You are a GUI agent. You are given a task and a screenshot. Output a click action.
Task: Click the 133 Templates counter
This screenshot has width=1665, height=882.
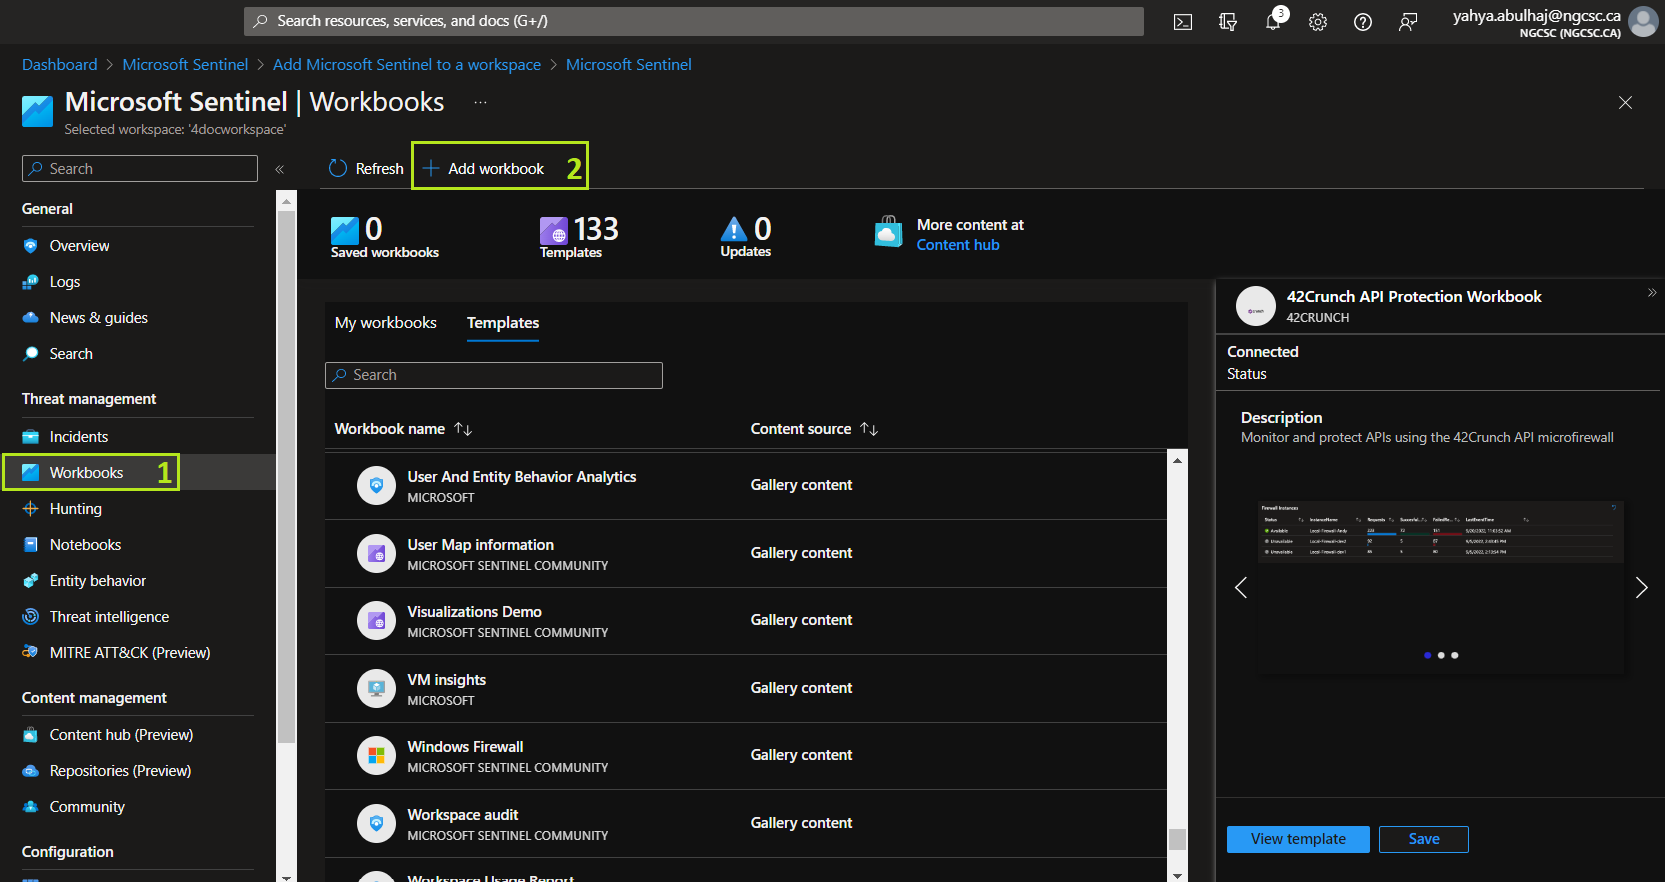(579, 238)
